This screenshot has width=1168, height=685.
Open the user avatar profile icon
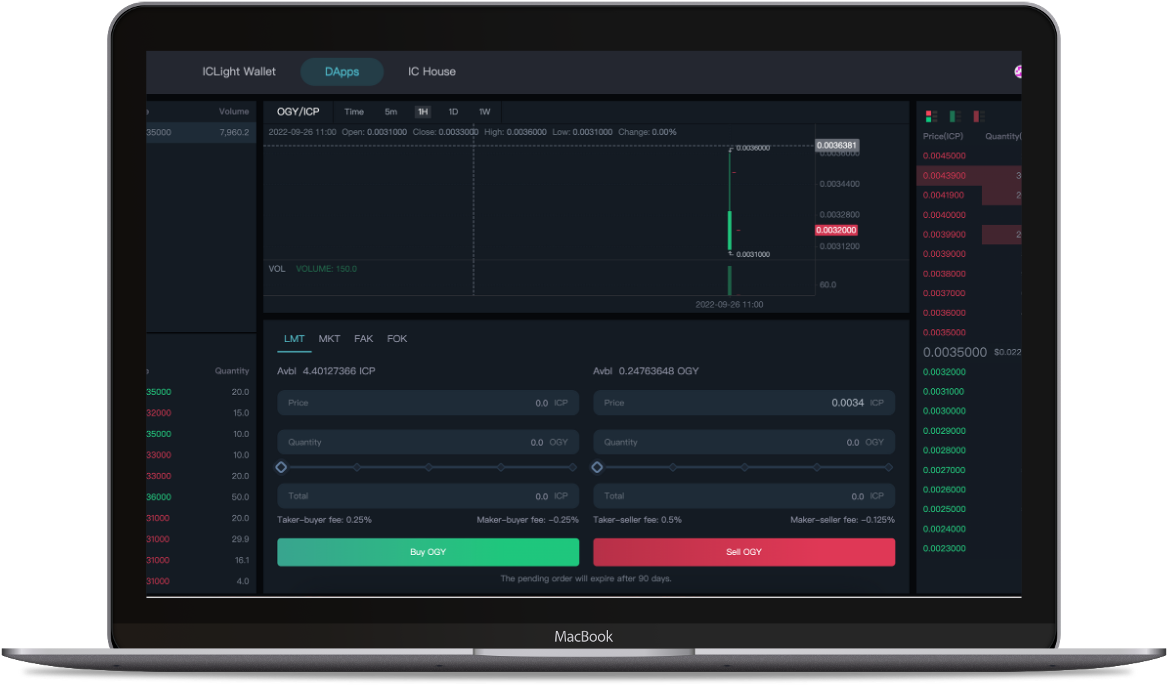click(1017, 72)
